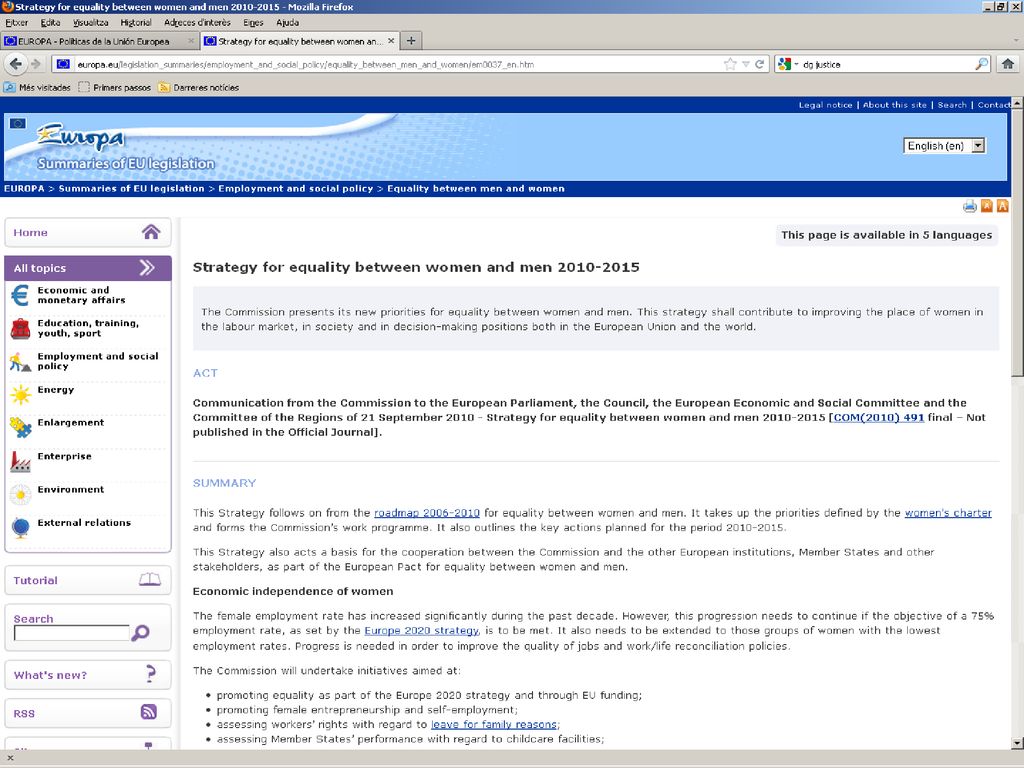Open the Tutorial sidebar button

point(88,580)
